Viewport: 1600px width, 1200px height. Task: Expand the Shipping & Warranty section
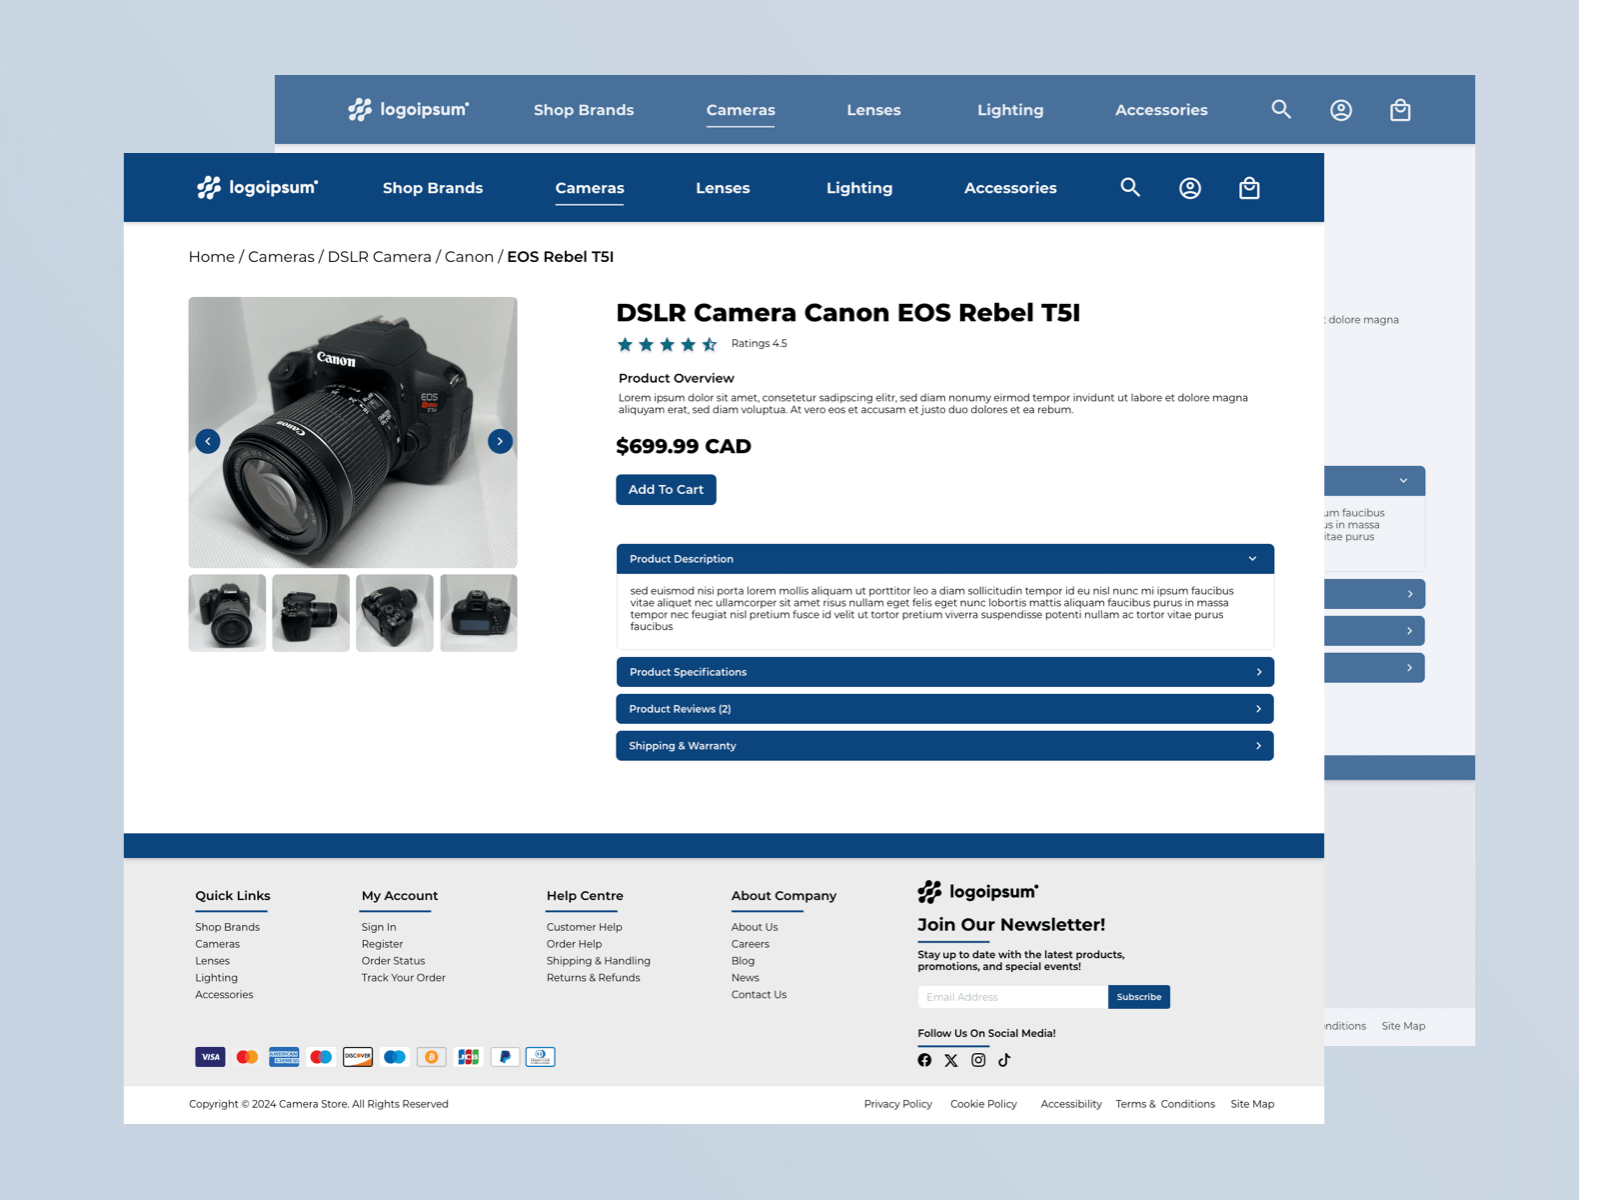point(945,746)
